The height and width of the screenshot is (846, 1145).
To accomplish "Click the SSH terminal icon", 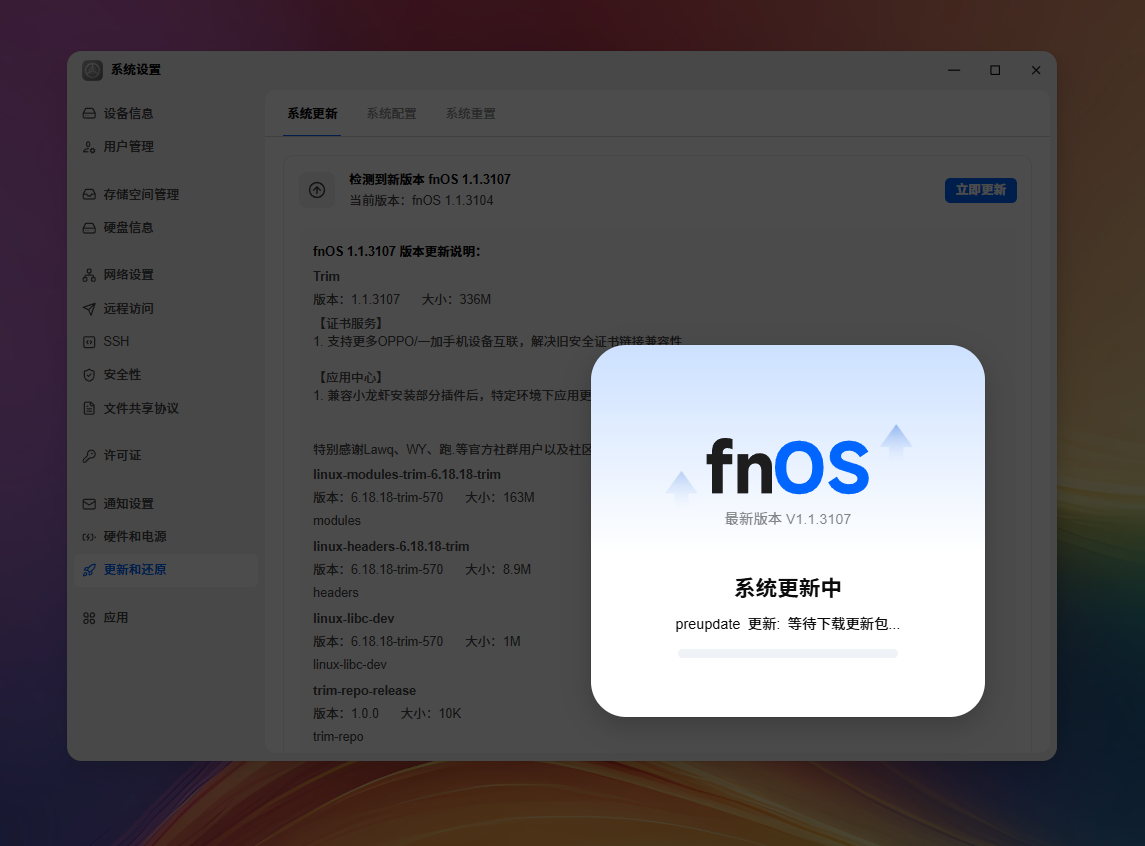I will click(89, 342).
